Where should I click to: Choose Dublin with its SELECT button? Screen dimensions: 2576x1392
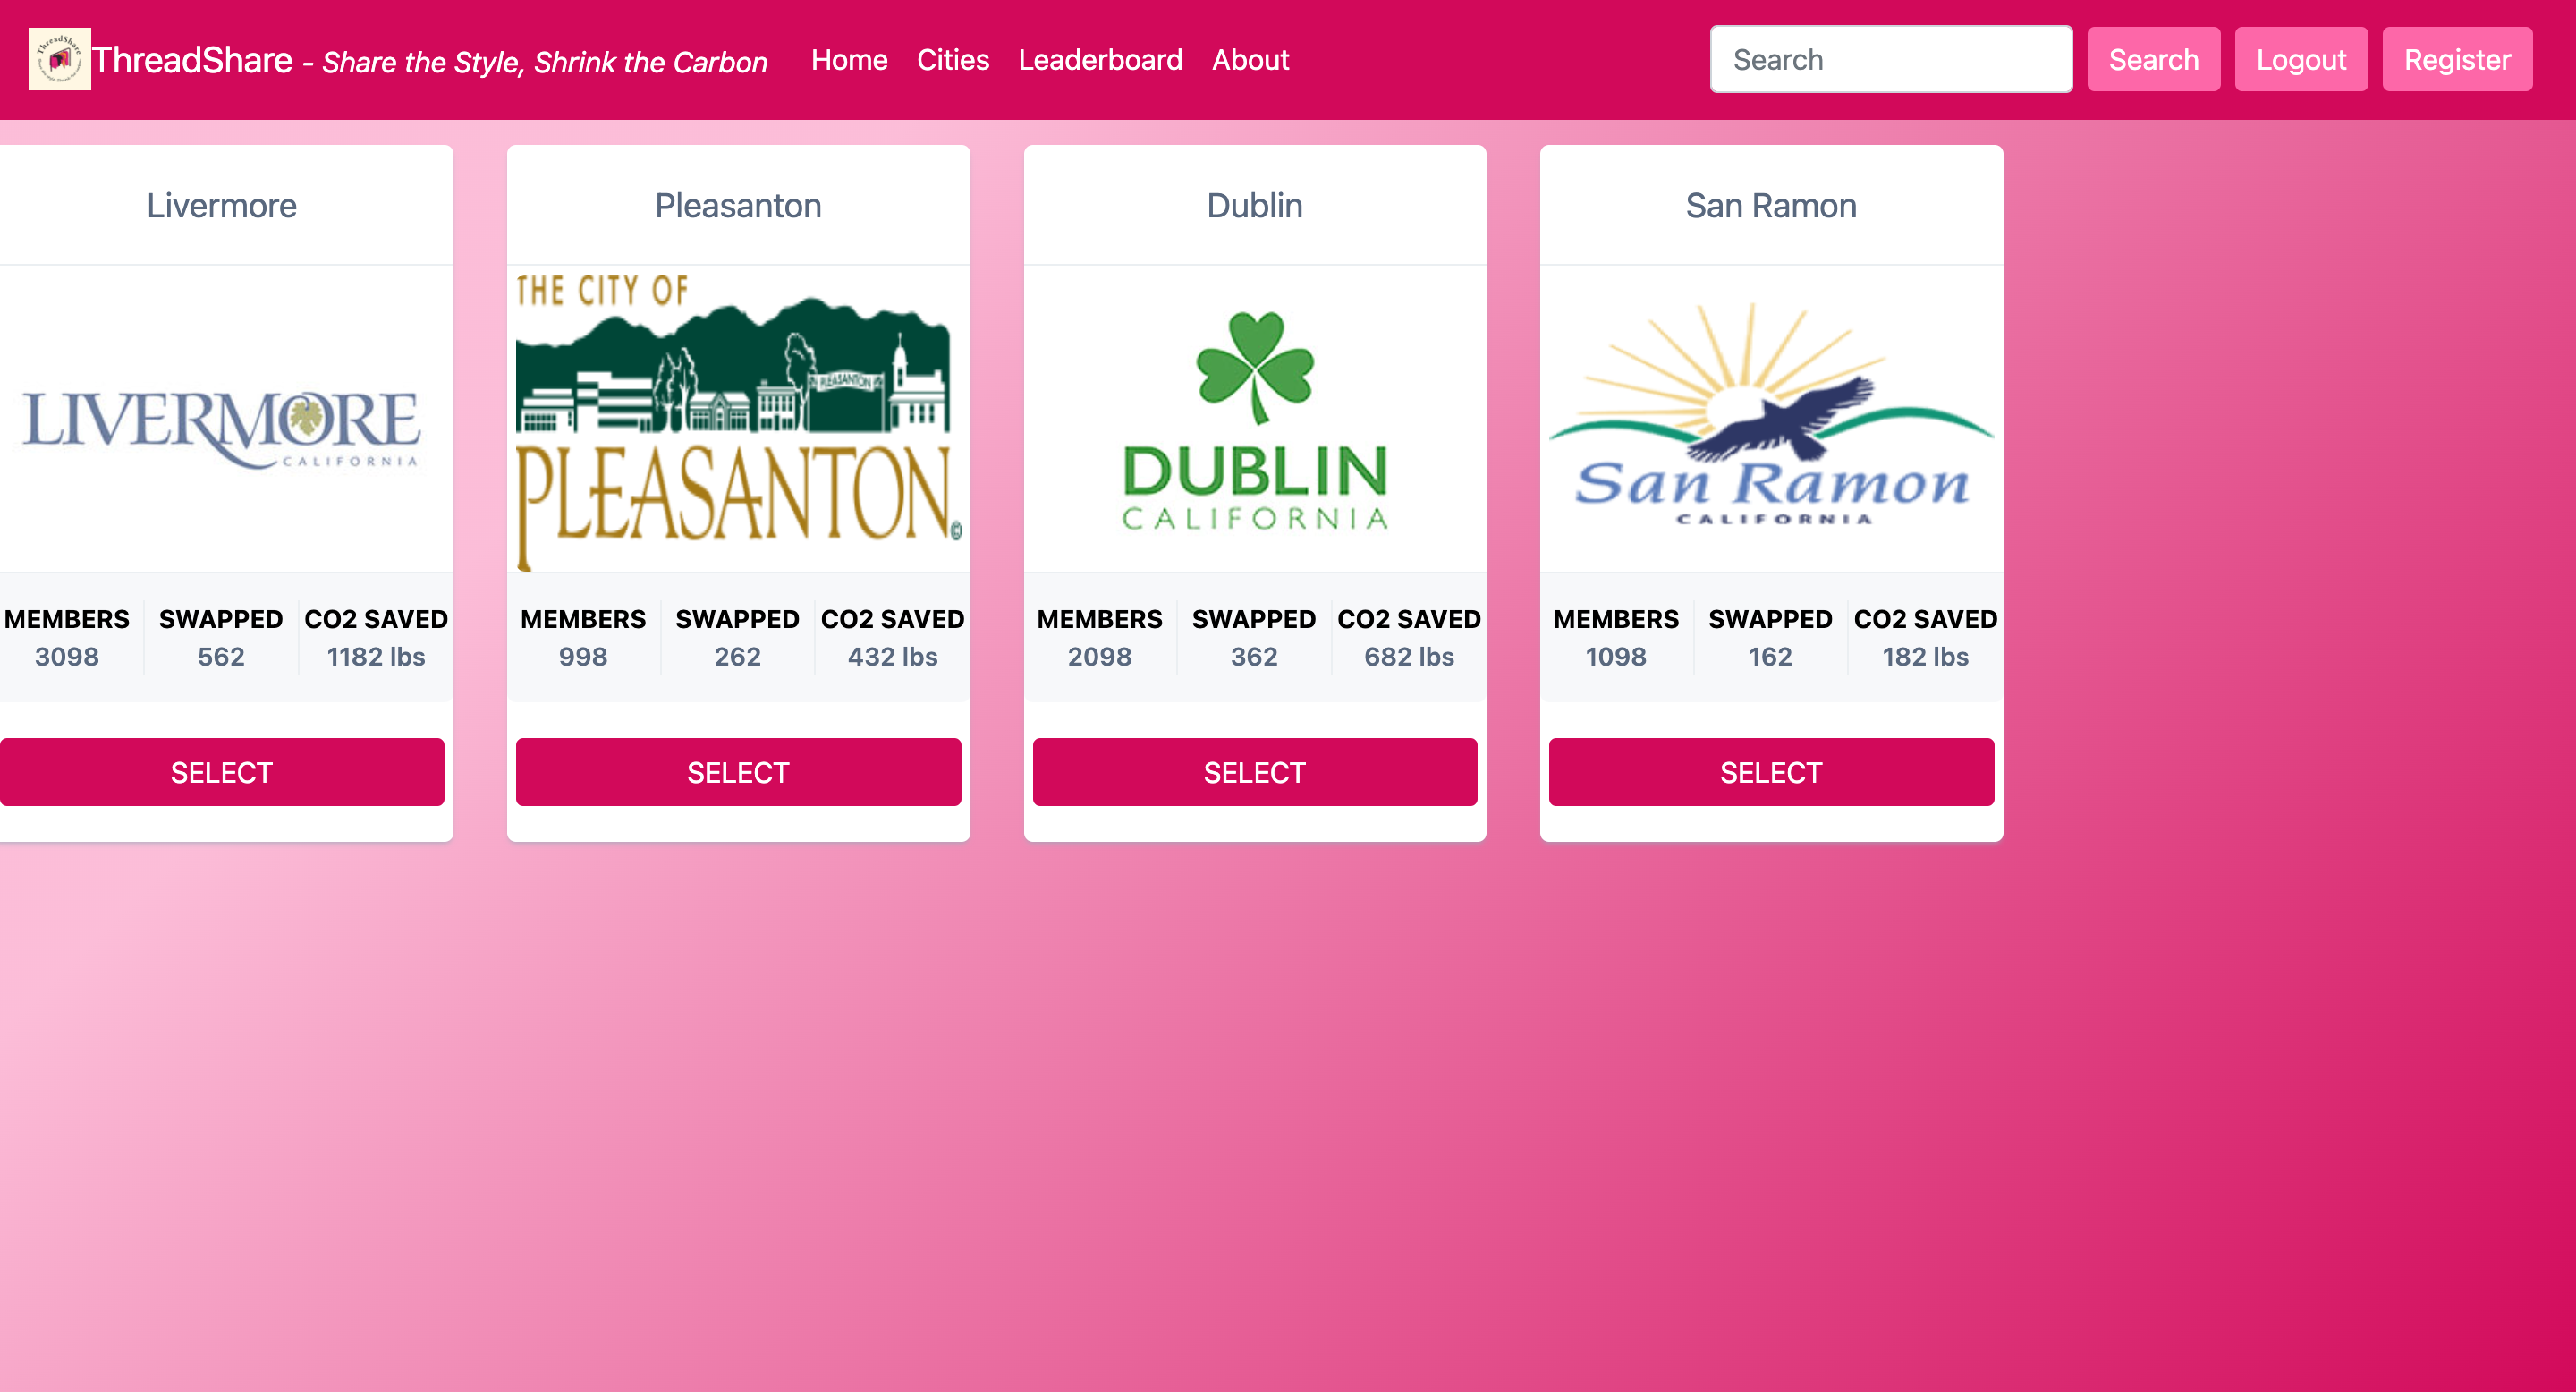click(1254, 772)
